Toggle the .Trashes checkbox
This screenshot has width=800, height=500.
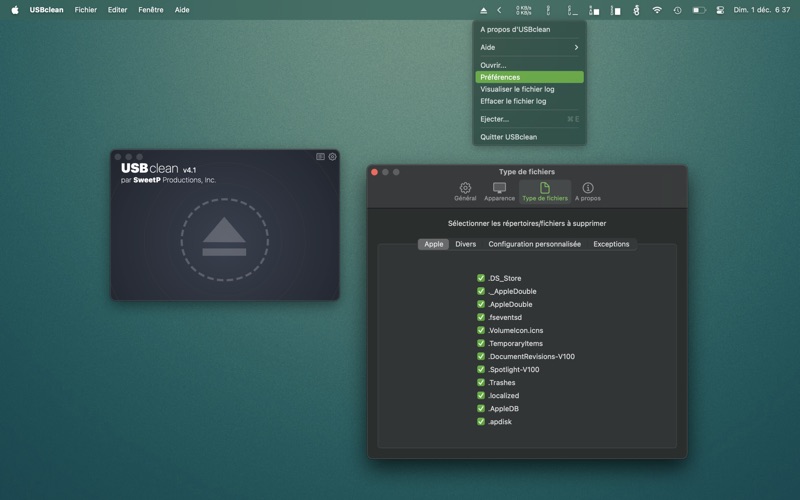(481, 382)
